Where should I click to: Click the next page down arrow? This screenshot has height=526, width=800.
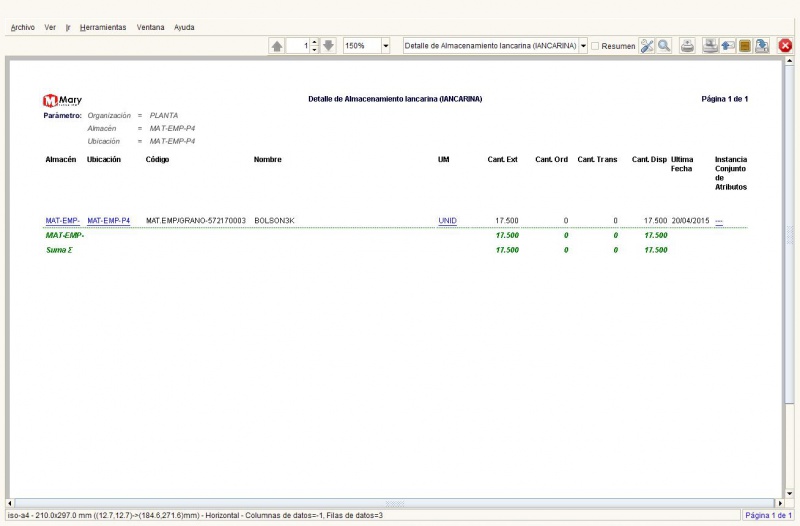pos(328,46)
